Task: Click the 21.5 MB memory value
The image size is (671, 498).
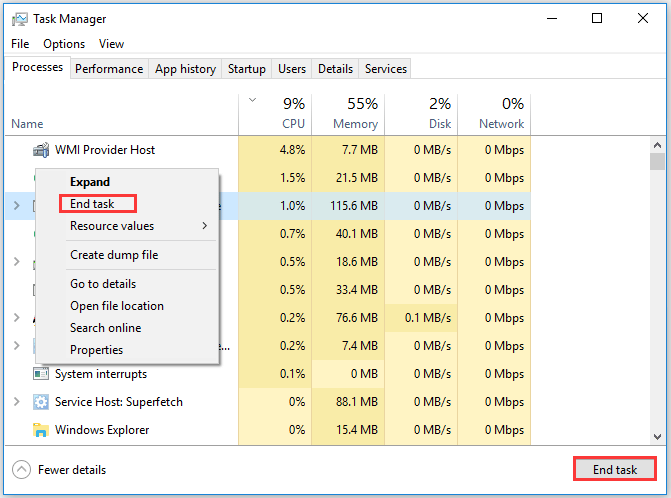Action: pyautogui.click(x=357, y=178)
